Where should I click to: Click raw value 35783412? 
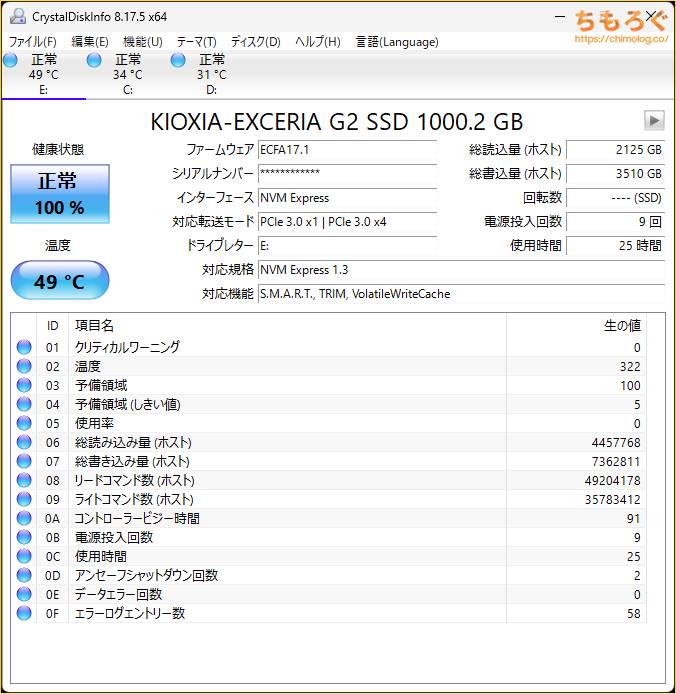click(612, 500)
